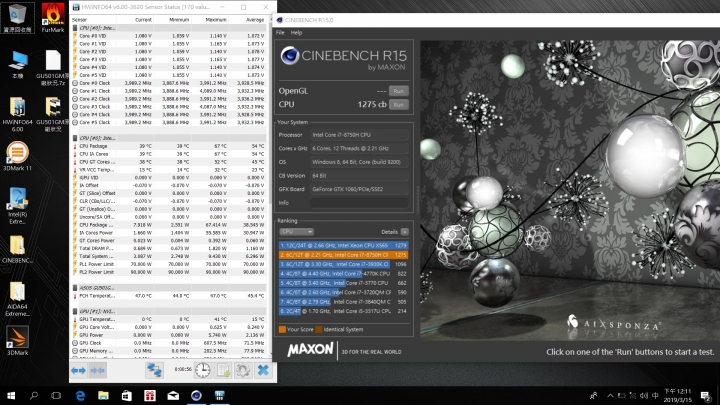Click the rendered spheres scene image
The height and width of the screenshot is (405, 720).
tap(570, 190)
